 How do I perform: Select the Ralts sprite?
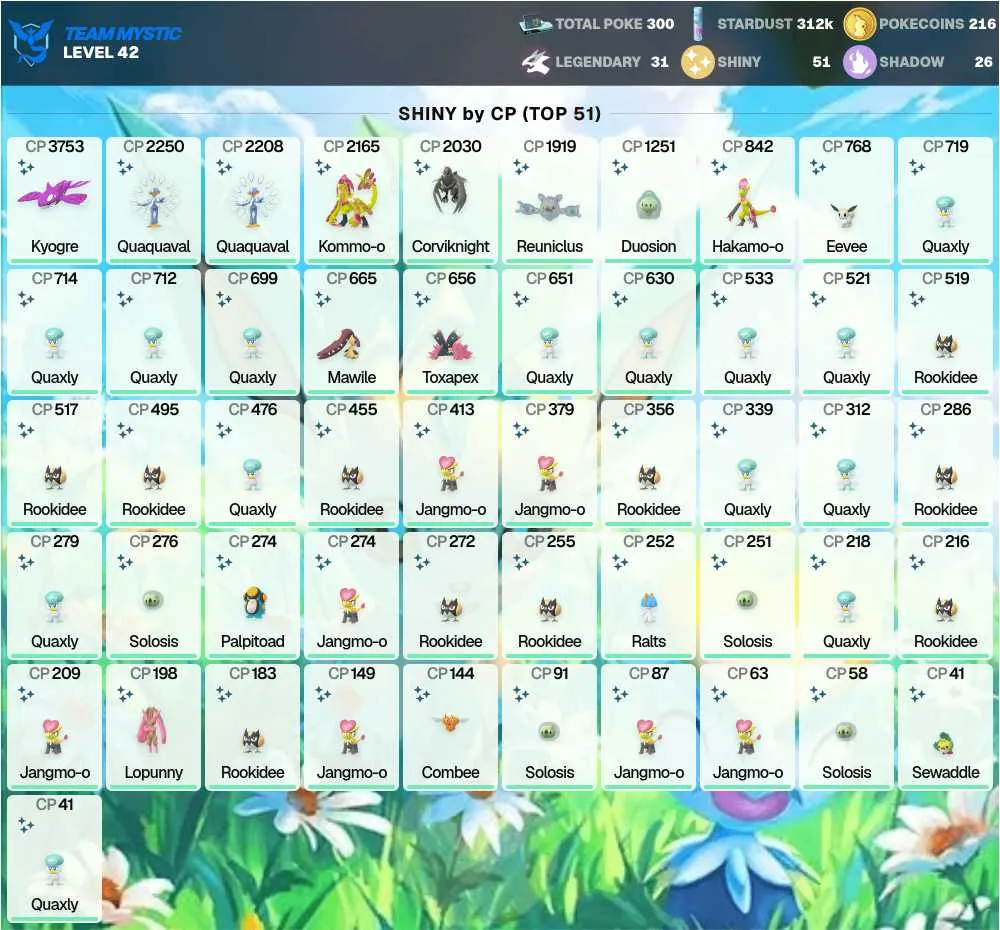tap(649, 607)
